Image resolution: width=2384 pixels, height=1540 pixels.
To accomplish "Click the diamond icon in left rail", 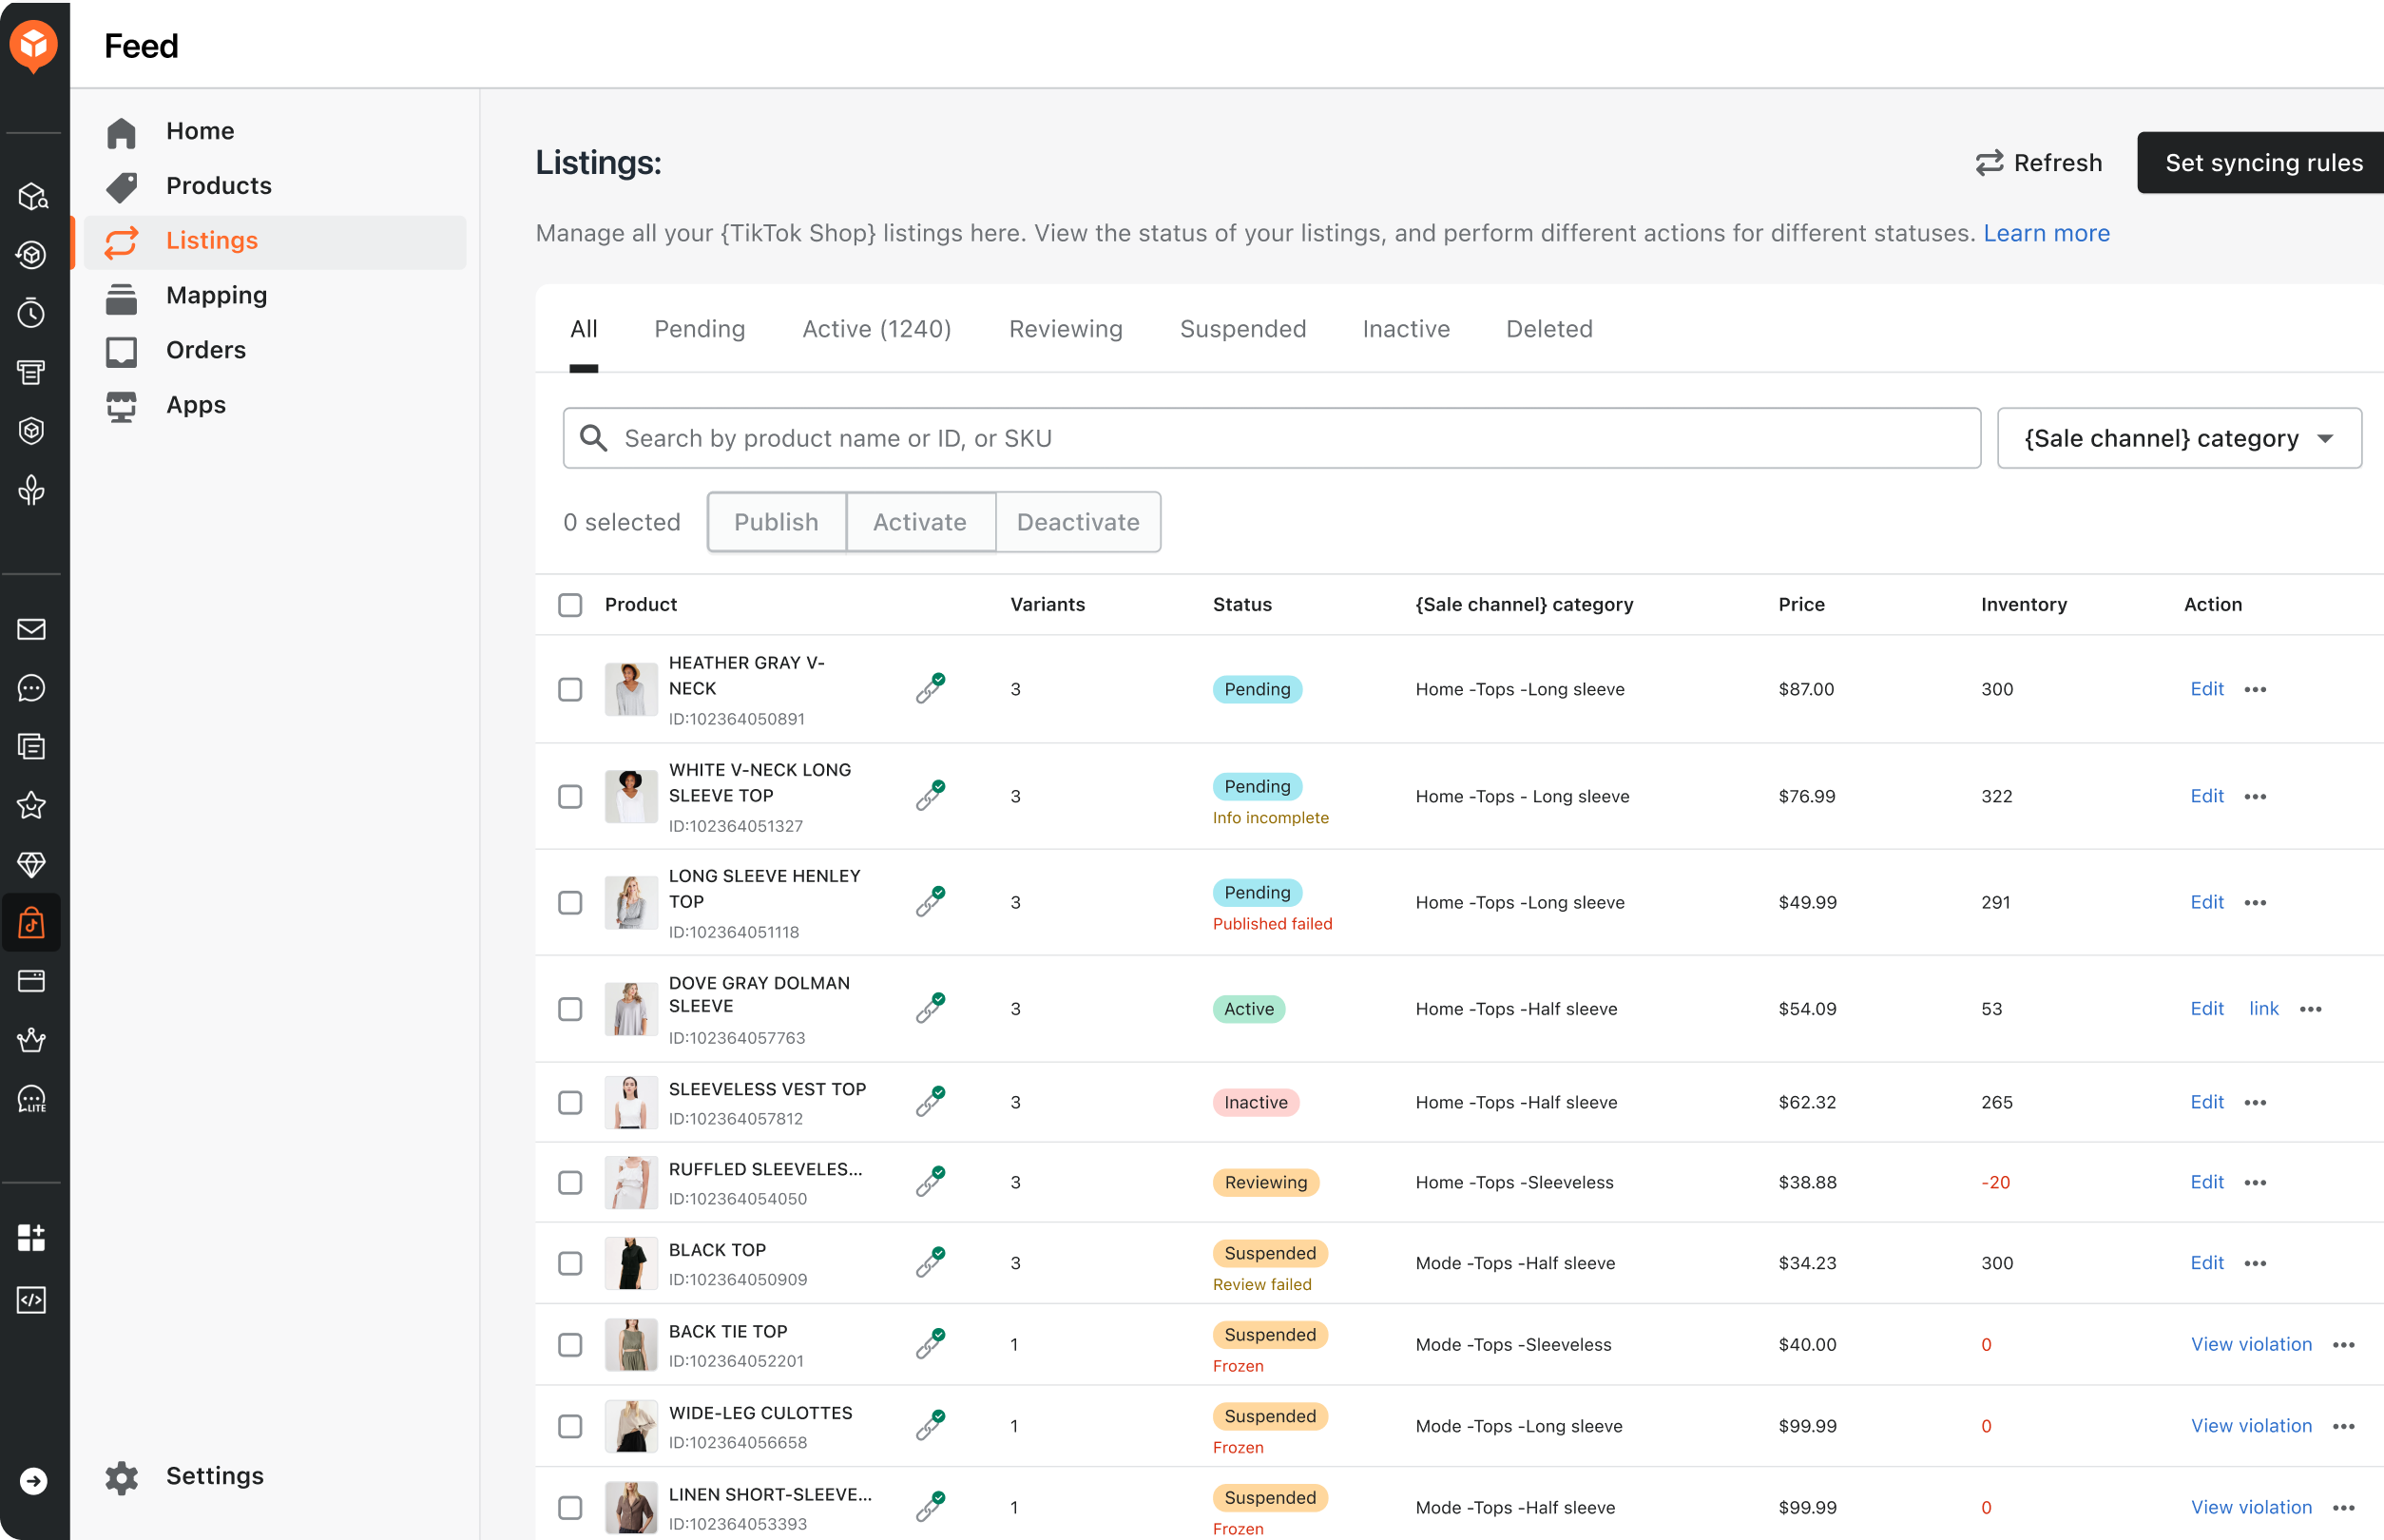I will 32,864.
